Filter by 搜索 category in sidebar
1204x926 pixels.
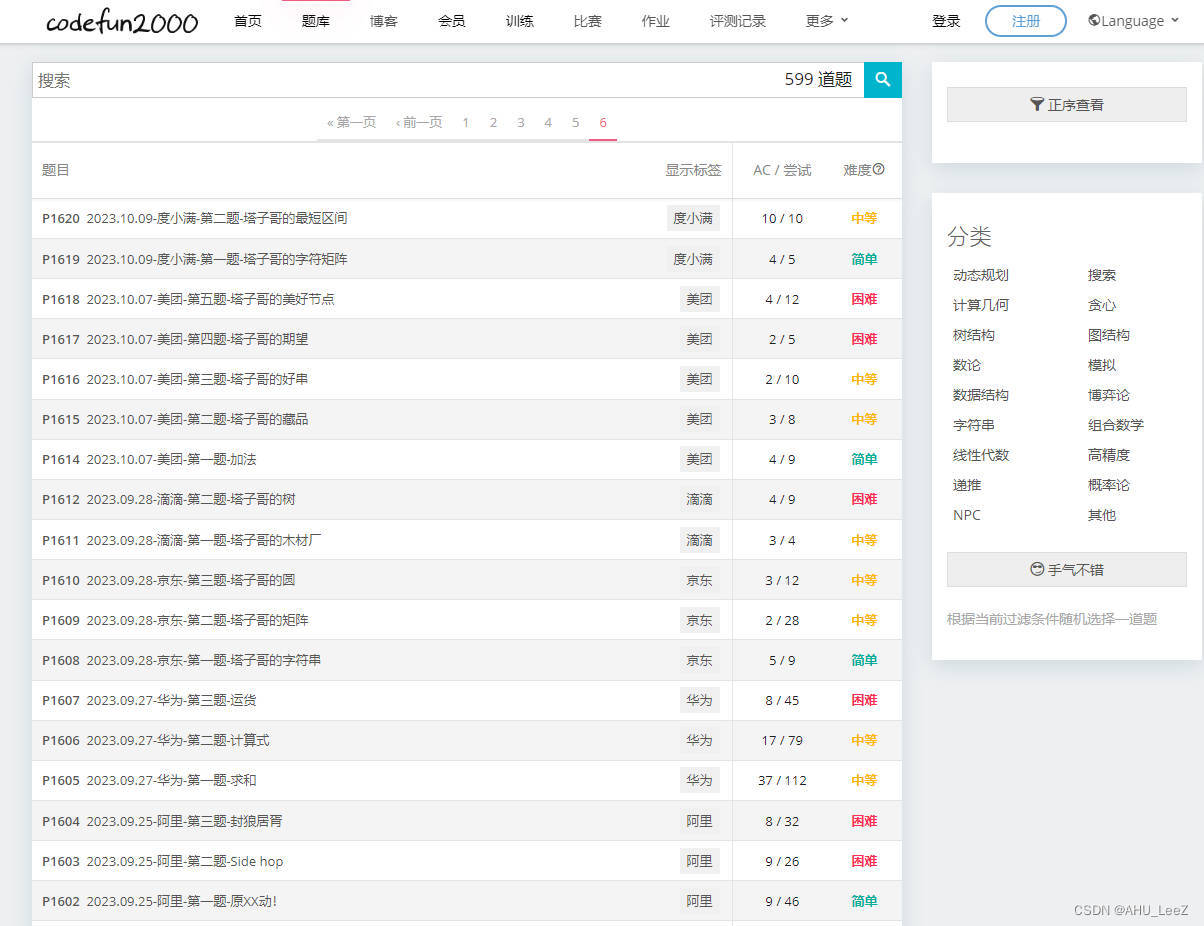pyautogui.click(x=1102, y=275)
